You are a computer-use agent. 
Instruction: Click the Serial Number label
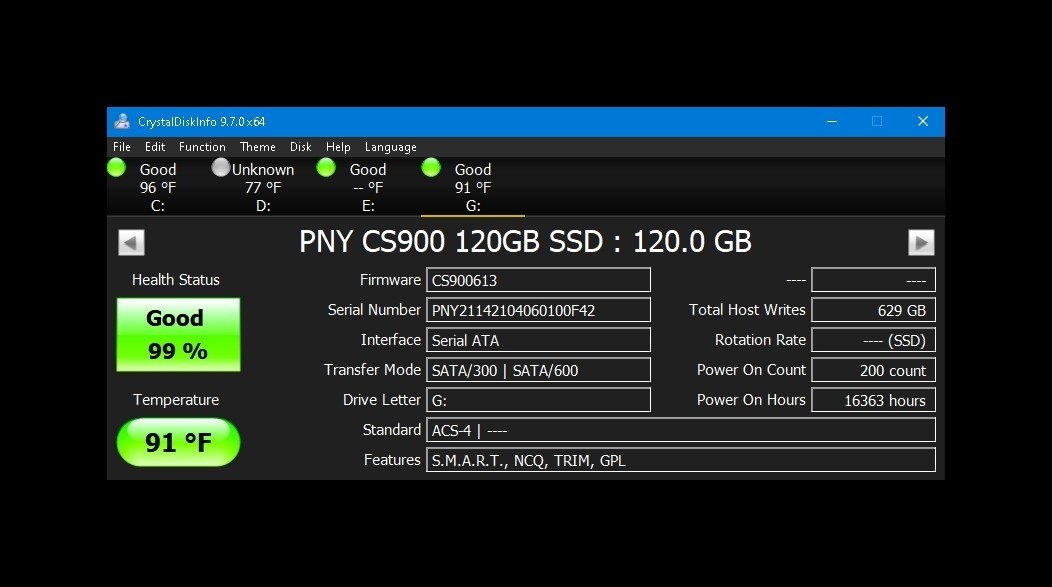[x=374, y=310]
